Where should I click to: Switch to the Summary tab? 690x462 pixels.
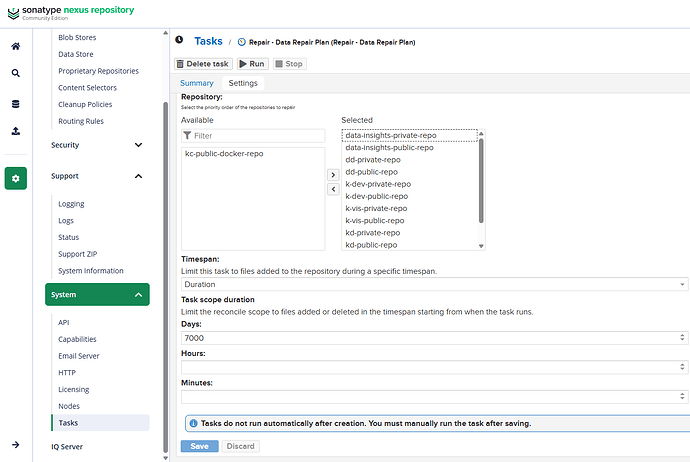click(x=196, y=83)
